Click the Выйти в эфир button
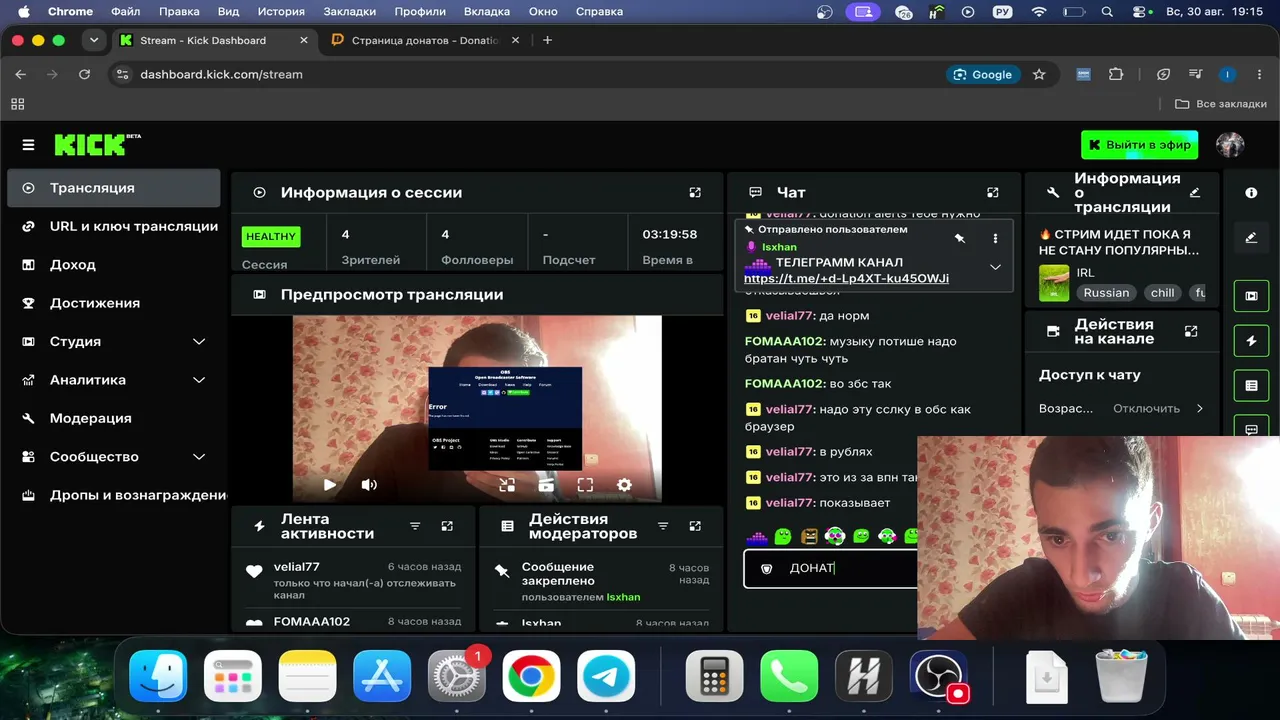The width and height of the screenshot is (1280, 720). [x=1139, y=145]
